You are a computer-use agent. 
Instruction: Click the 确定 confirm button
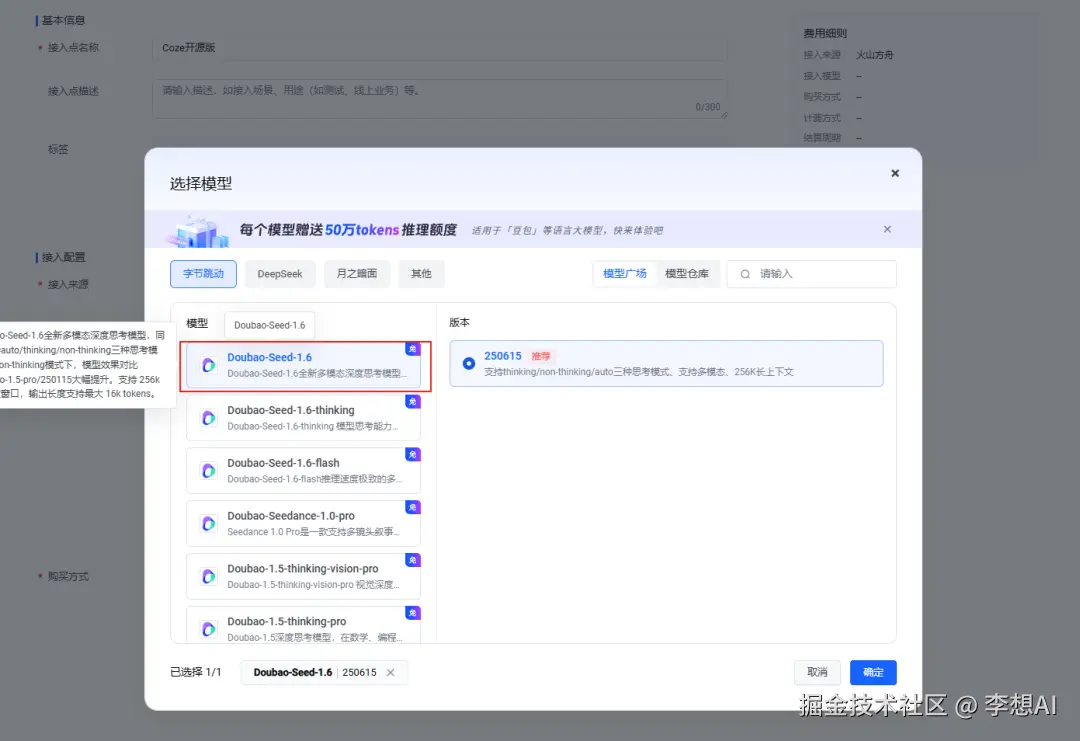[873, 672]
